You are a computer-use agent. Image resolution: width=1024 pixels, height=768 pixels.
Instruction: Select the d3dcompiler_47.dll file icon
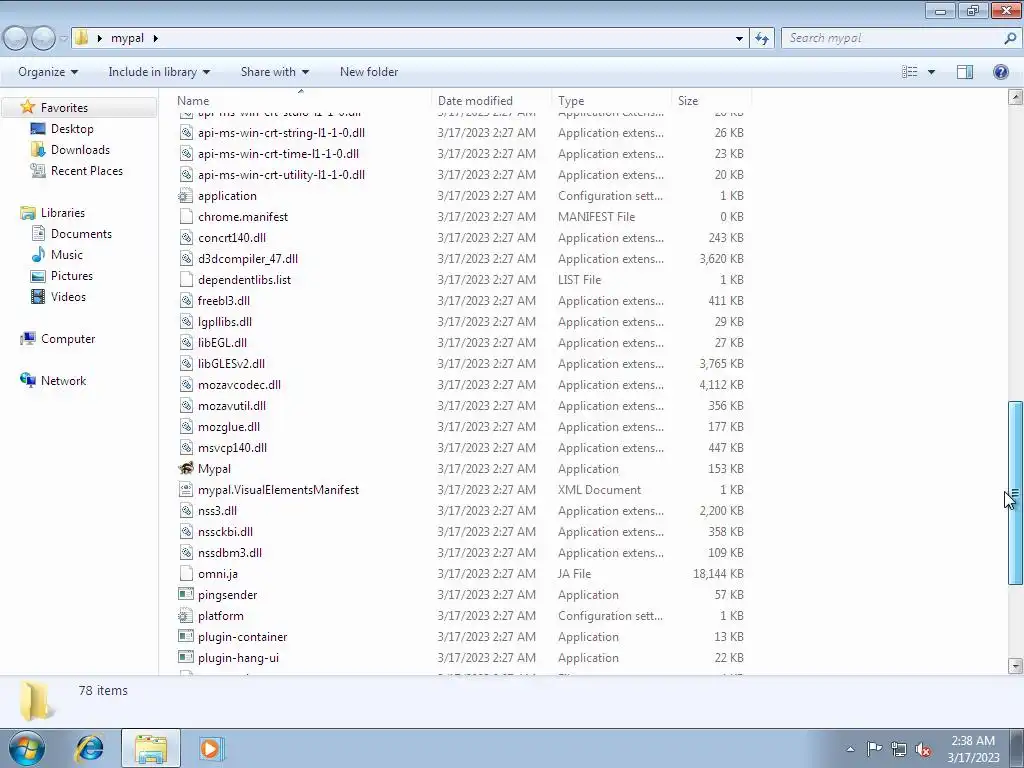(x=186, y=259)
